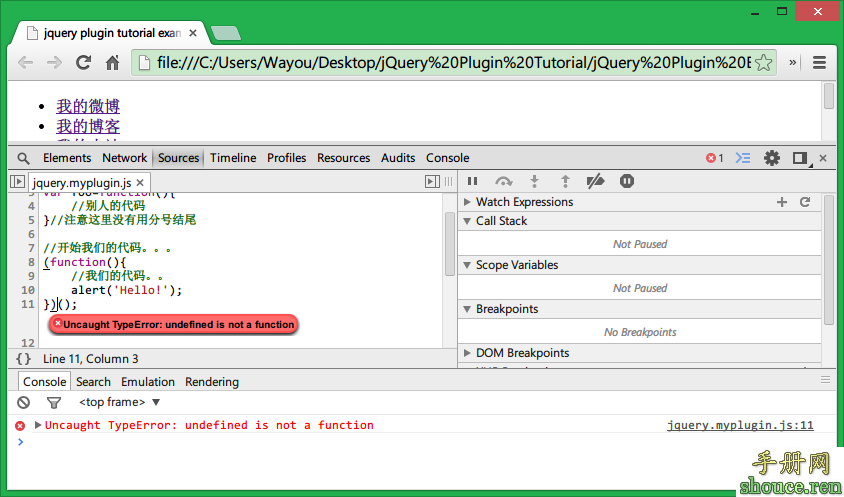Open the jquery.myplugin.js:11 source link
Image resolution: width=844 pixels, height=497 pixels.
point(740,425)
